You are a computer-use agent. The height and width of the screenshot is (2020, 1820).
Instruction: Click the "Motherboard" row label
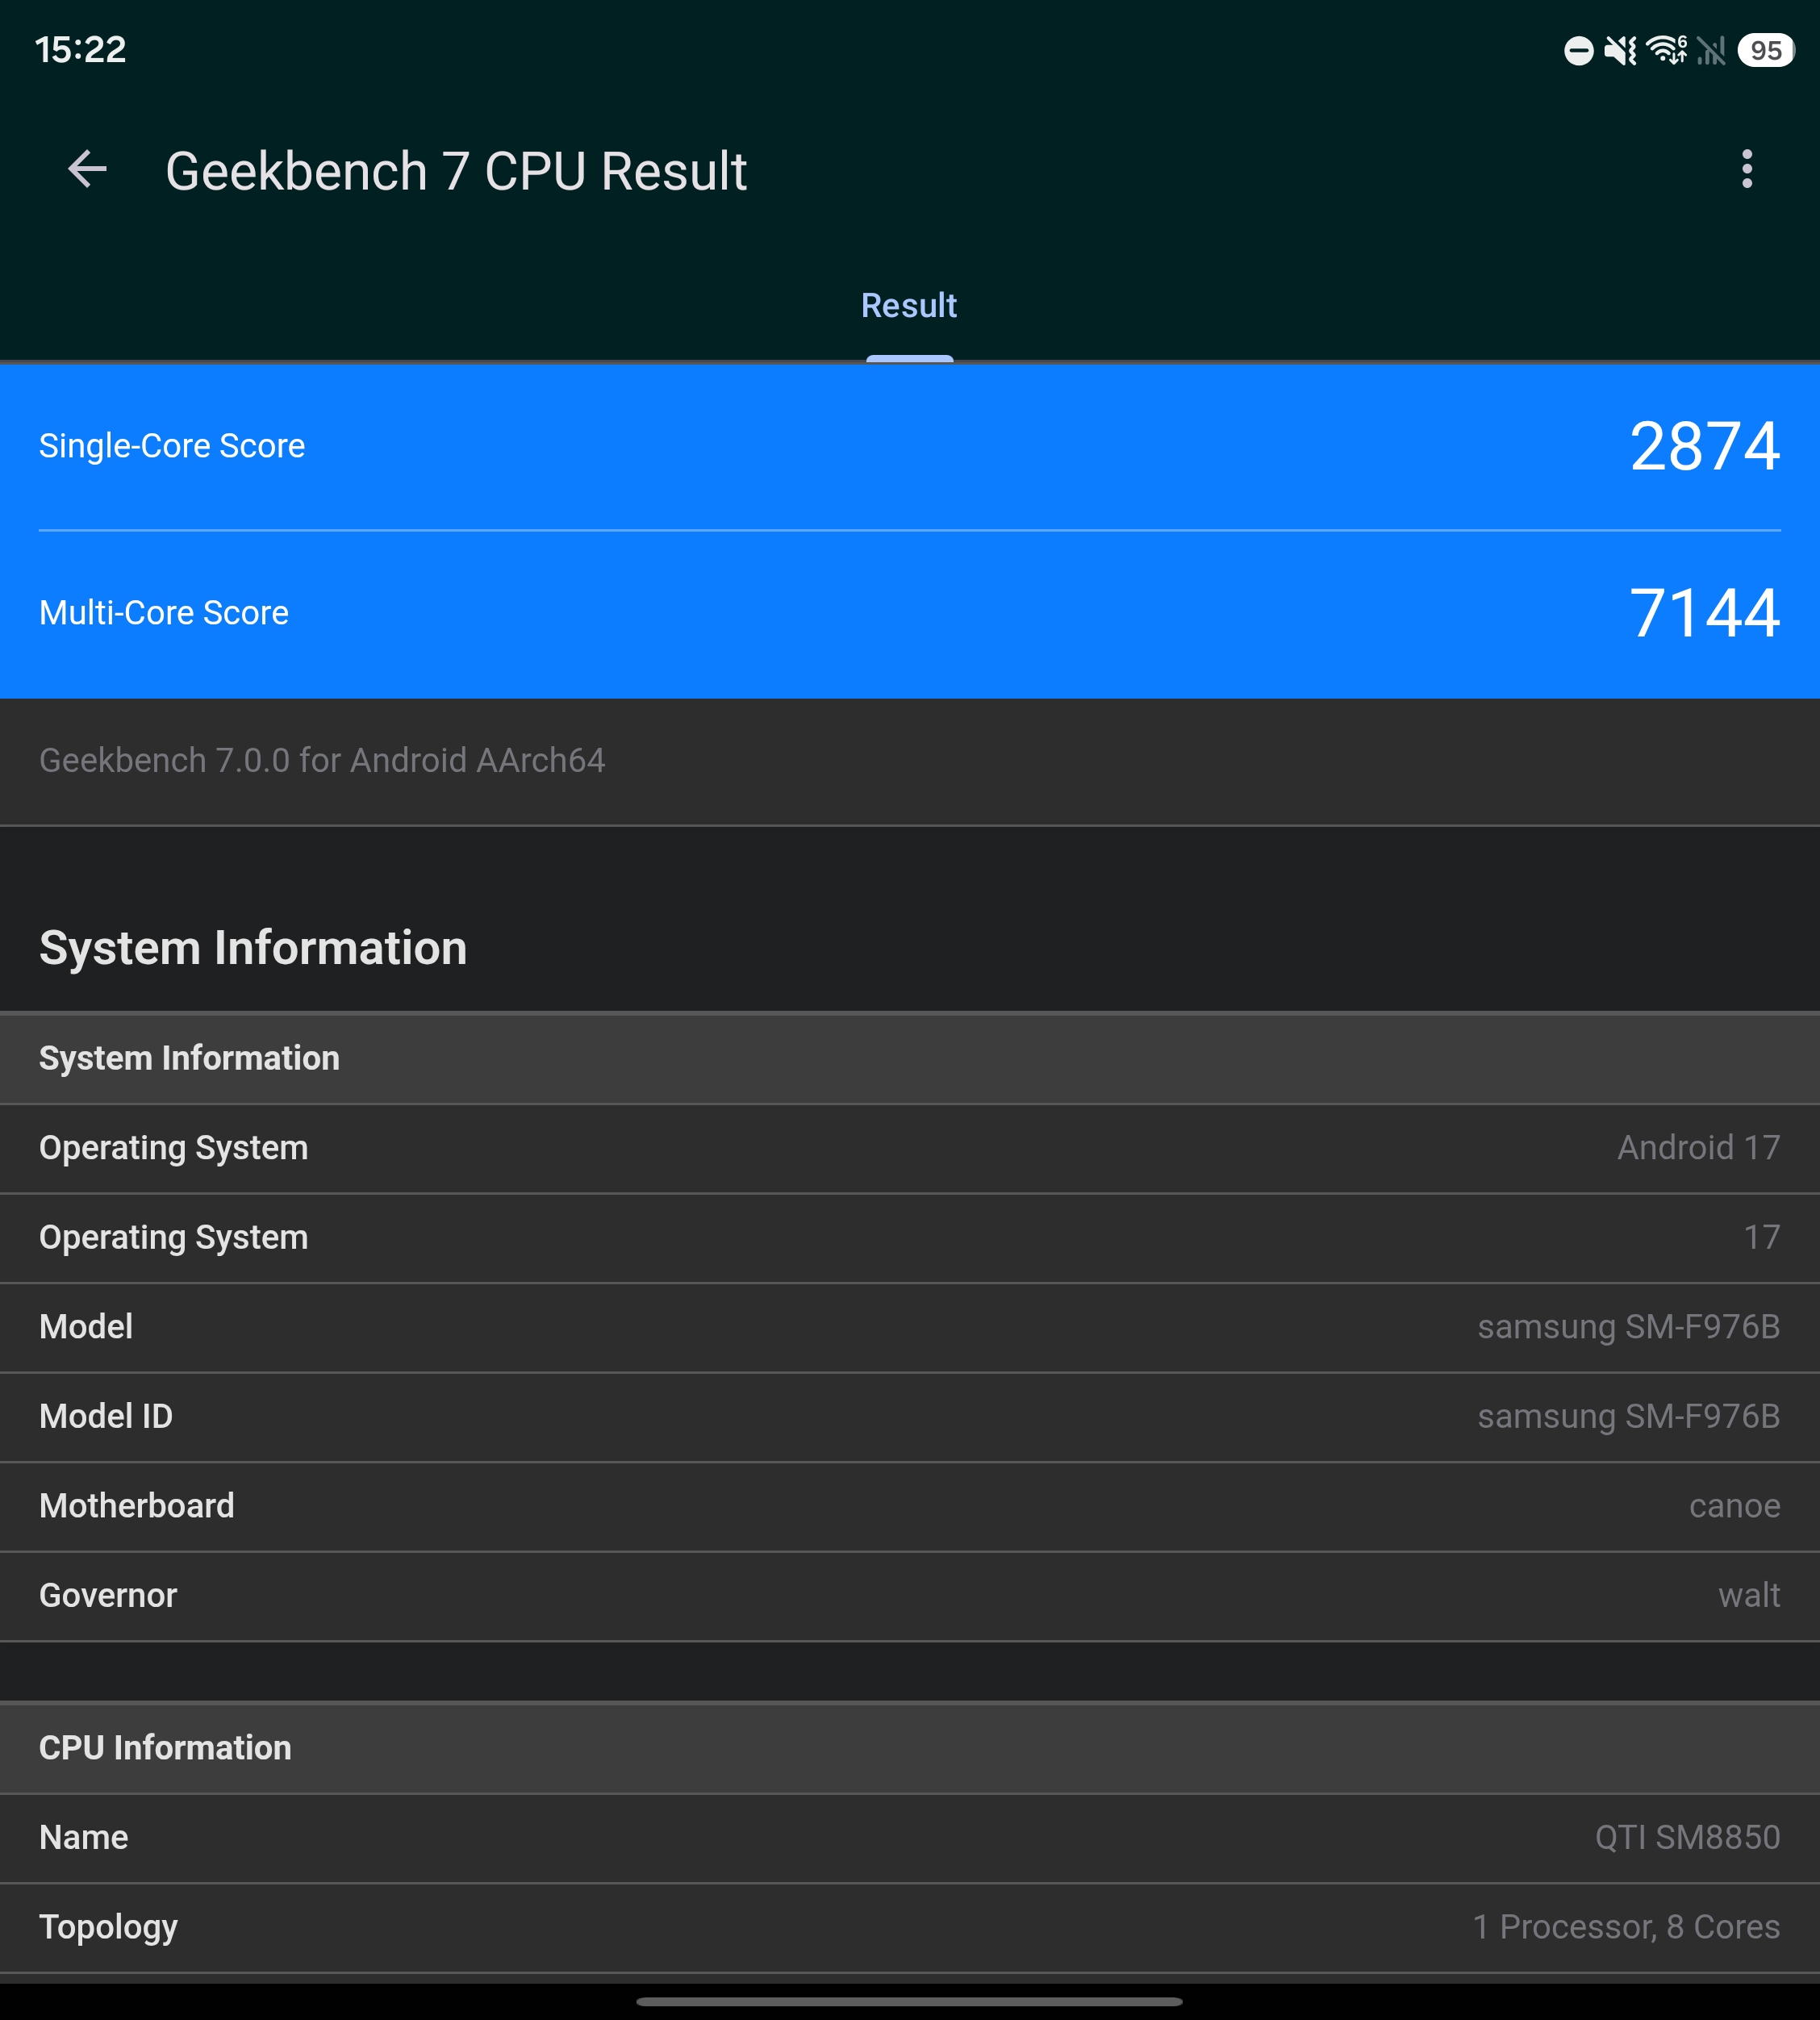(x=137, y=1506)
